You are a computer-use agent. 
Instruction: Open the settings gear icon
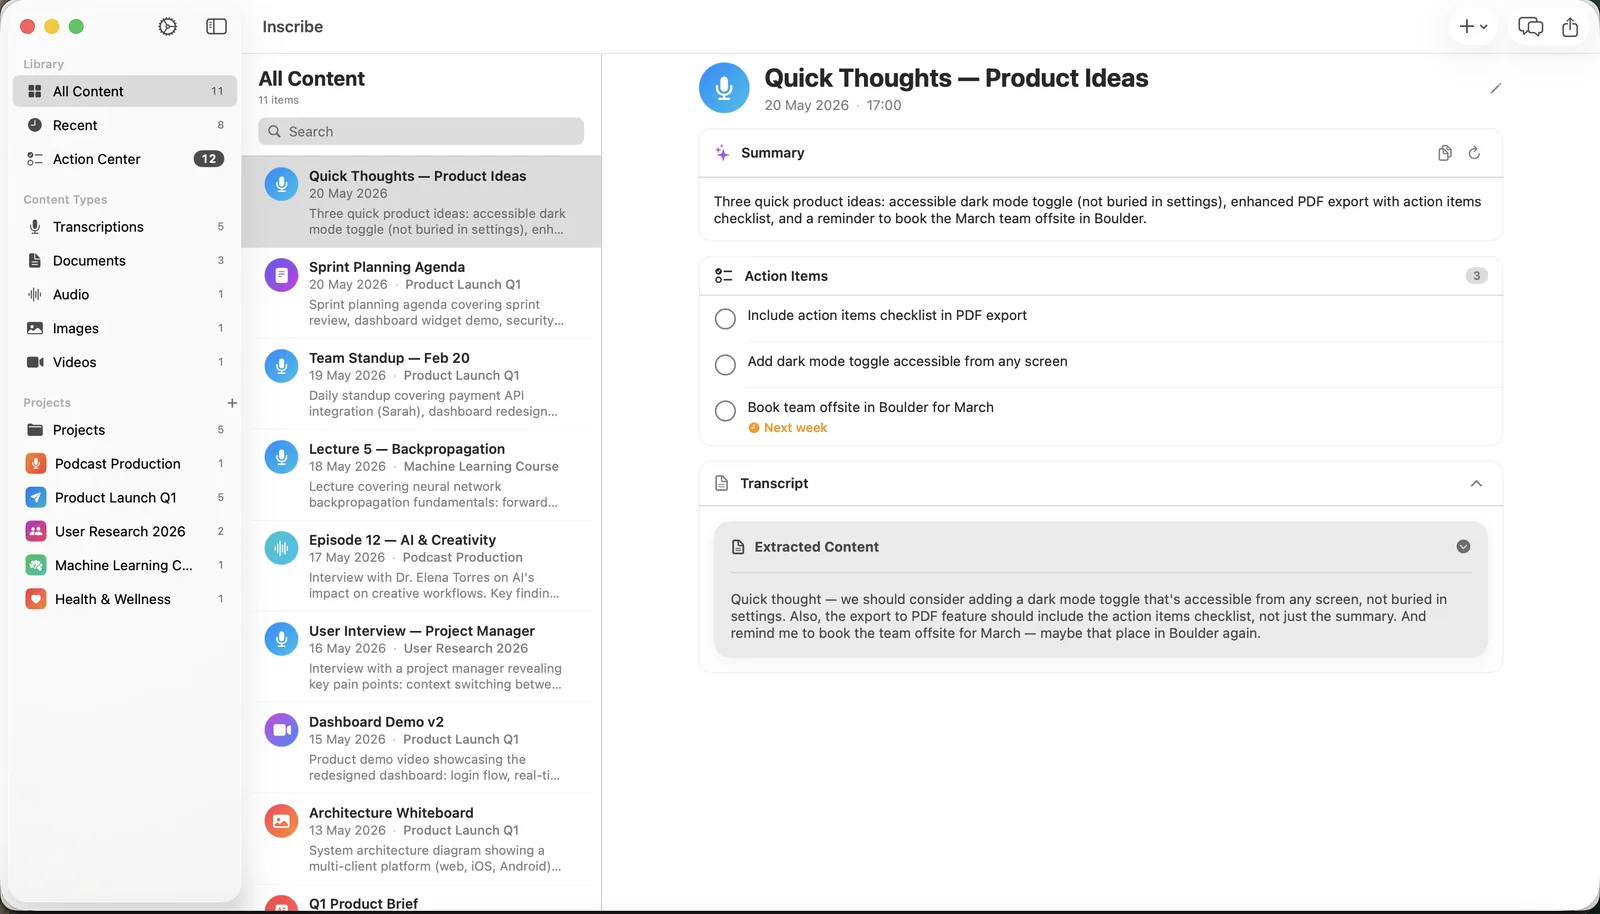click(168, 27)
